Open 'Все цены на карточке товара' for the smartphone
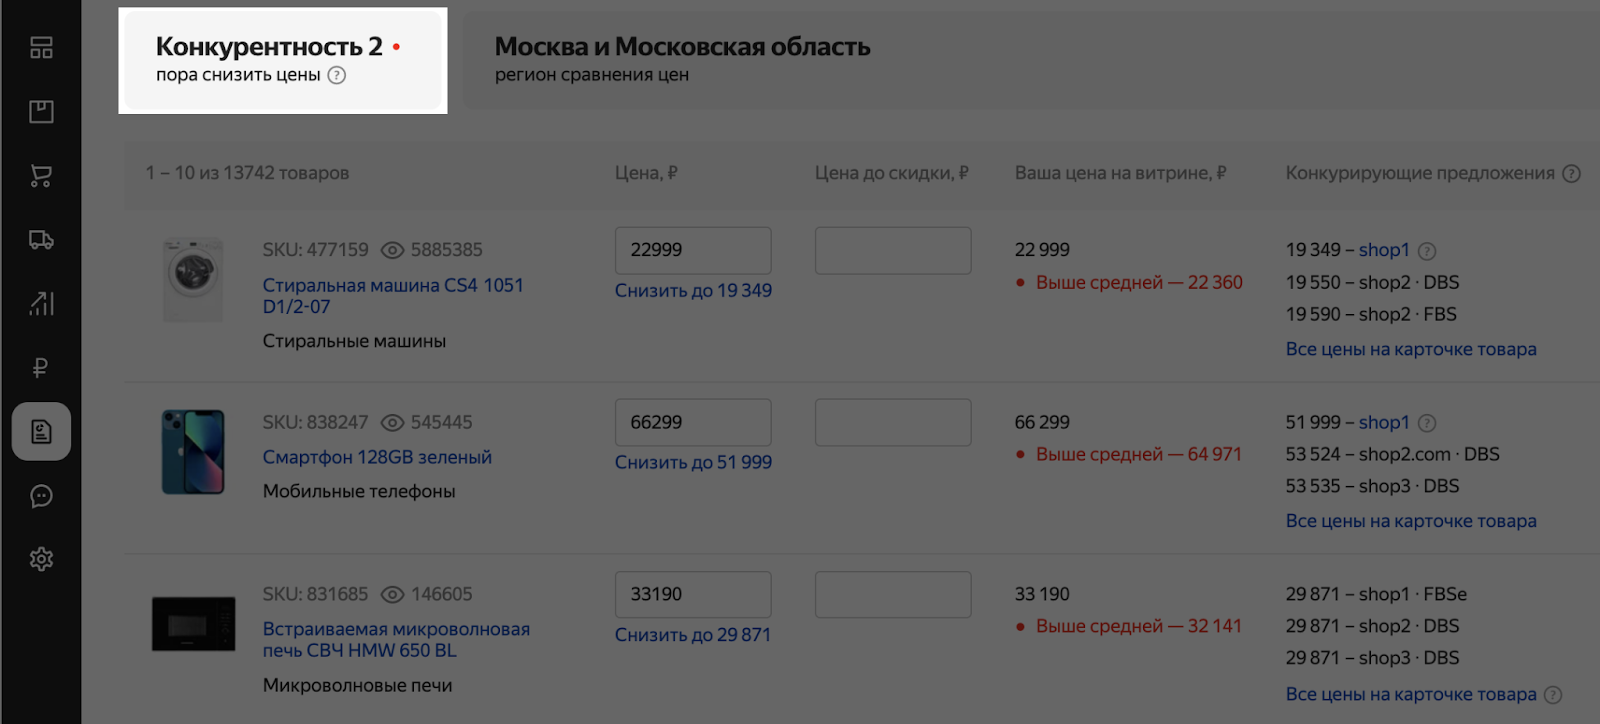Screen dimensions: 1600x724 [1411, 520]
